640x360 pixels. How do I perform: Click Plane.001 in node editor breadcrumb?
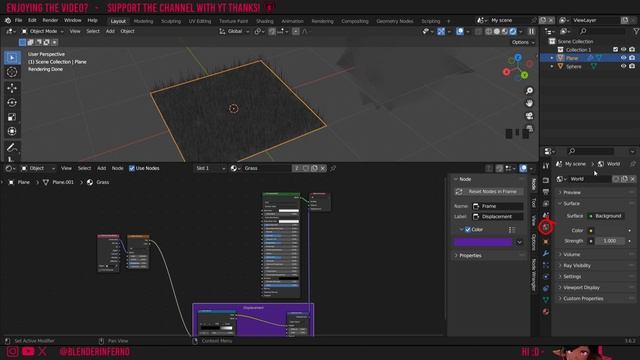tap(63, 182)
